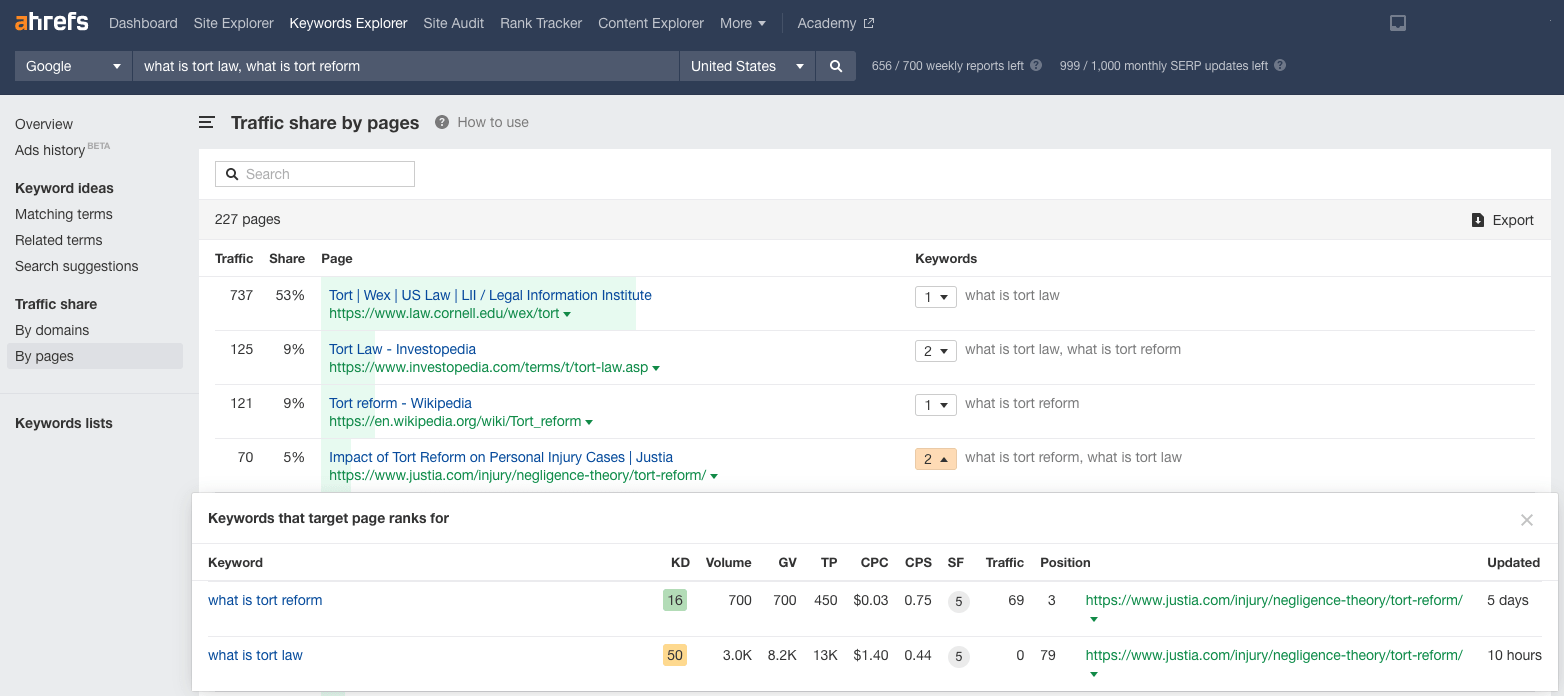The image size is (1564, 696).
Task: Click the magnifier inside the pages search box
Action: pyautogui.click(x=232, y=173)
